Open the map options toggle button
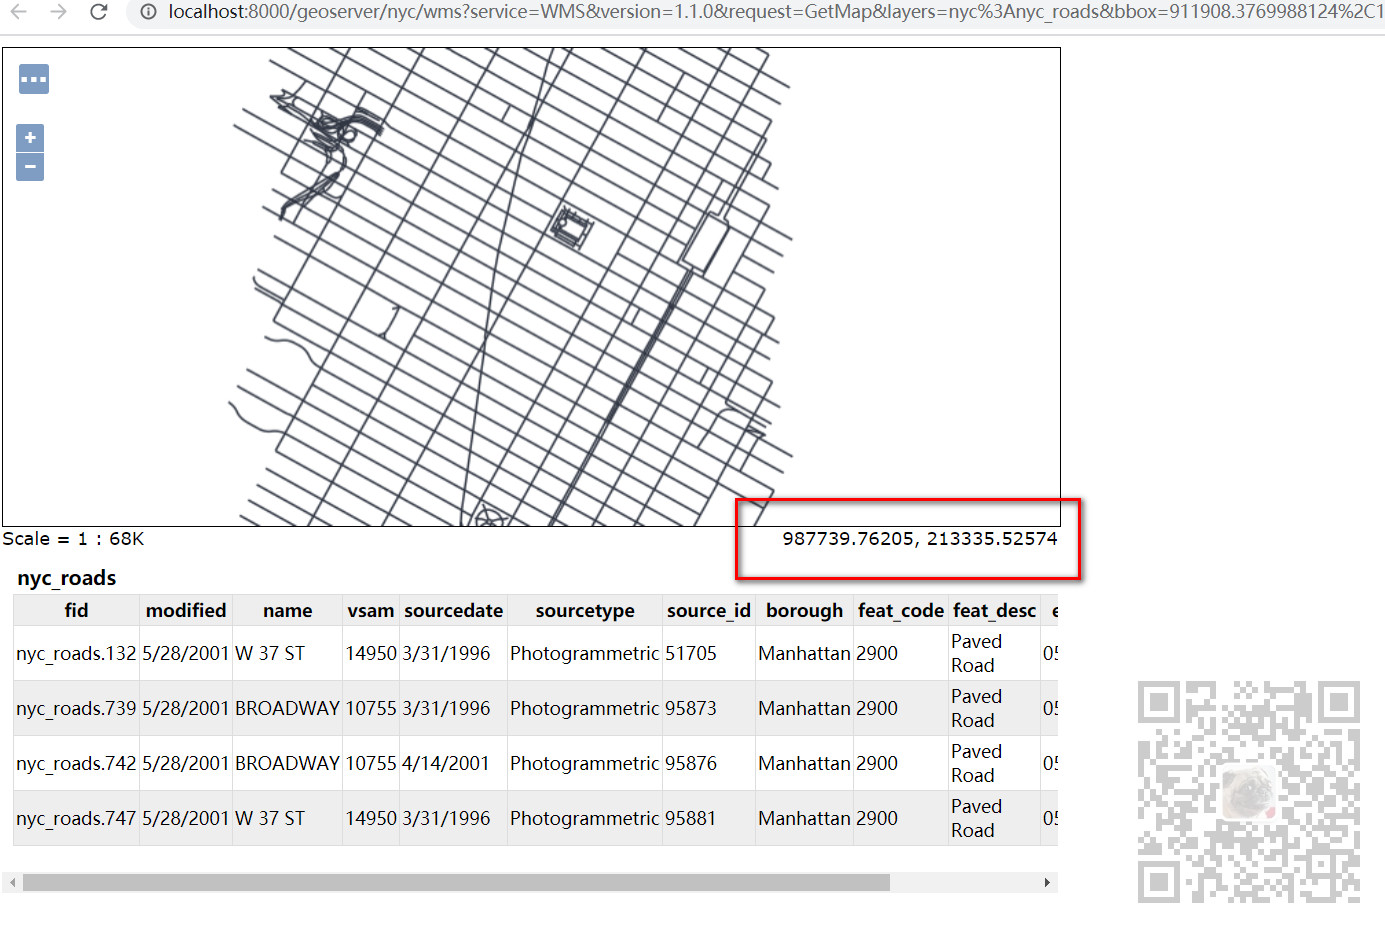Image resolution: width=1385 pixels, height=927 pixels. tap(34, 79)
